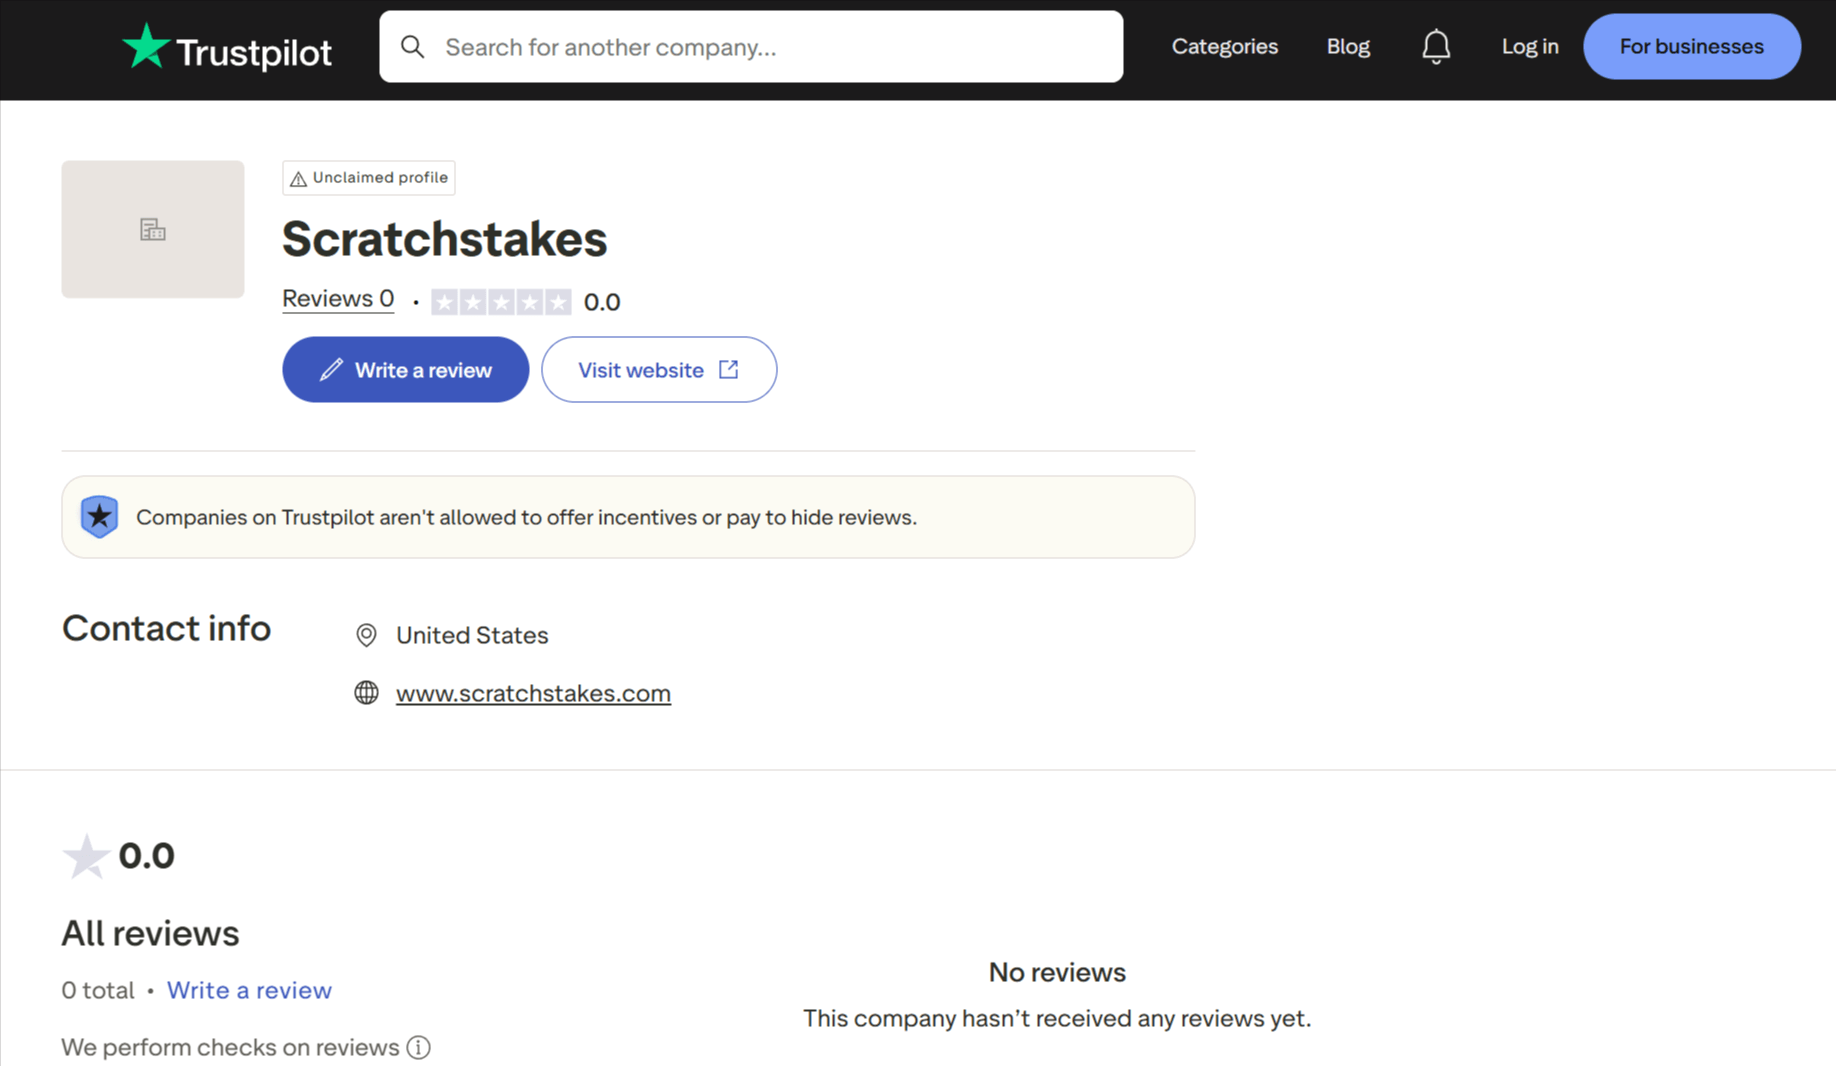Click the unclaimed profile warning icon
Image resolution: width=1836 pixels, height=1066 pixels.
(x=298, y=179)
